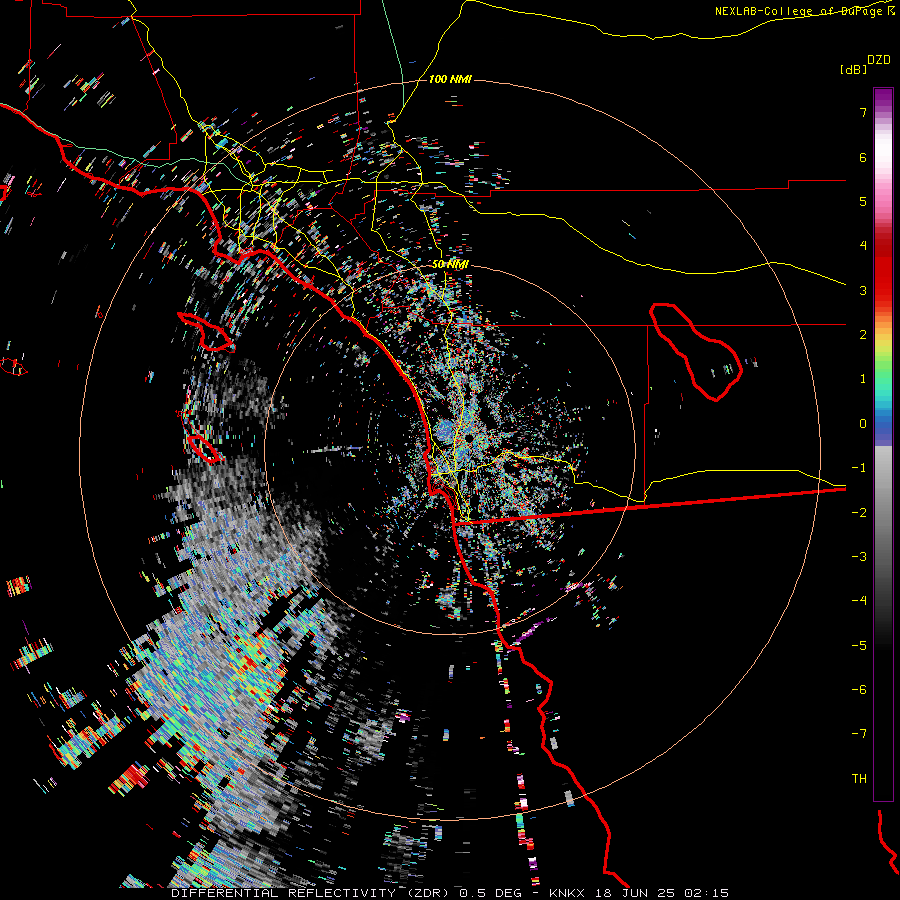Image resolution: width=900 pixels, height=900 pixels.
Task: Click the 7 value on the dB scale
Action: click(x=863, y=112)
